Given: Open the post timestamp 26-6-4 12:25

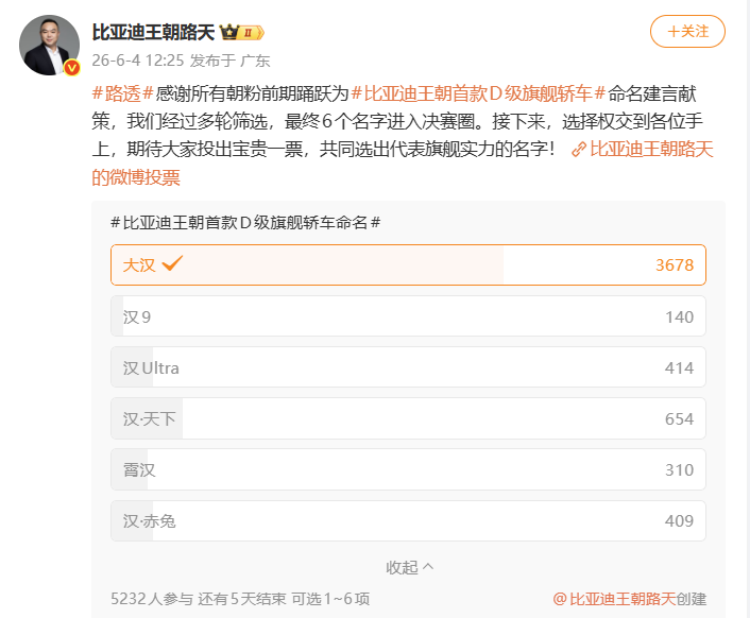Looking at the screenshot, I should 138,60.
